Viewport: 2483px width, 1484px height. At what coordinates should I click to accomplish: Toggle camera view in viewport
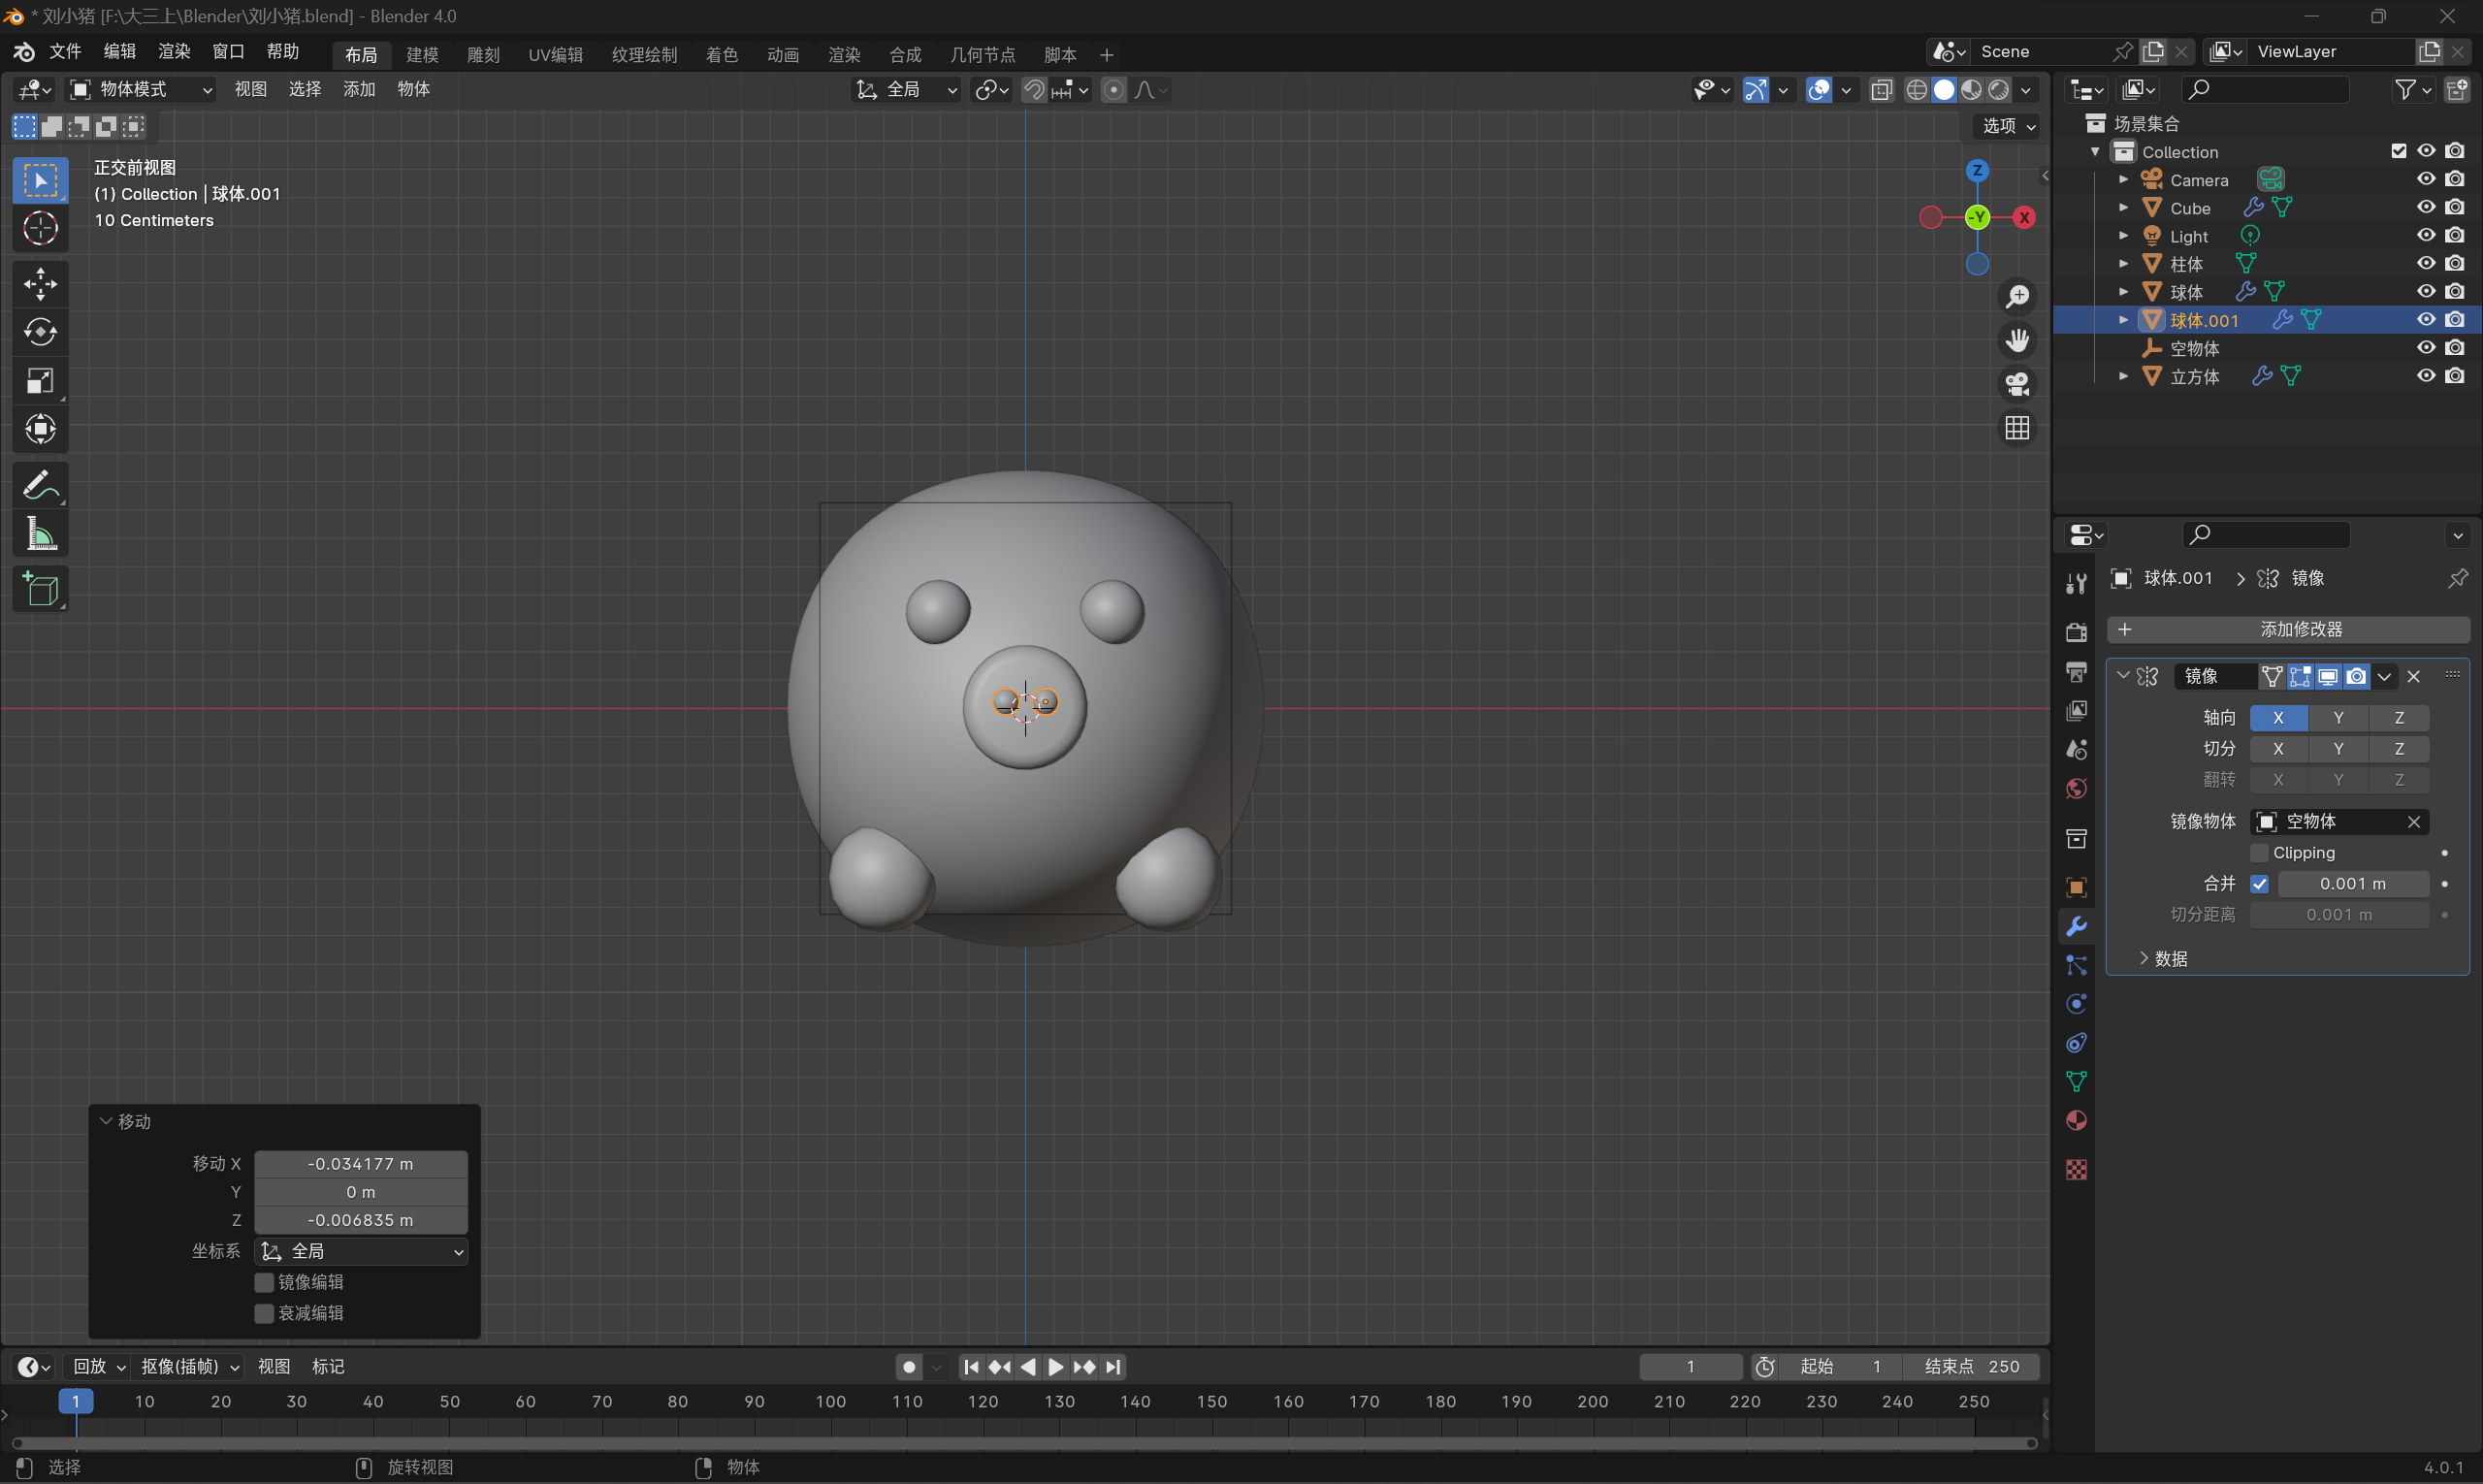pos(2017,384)
